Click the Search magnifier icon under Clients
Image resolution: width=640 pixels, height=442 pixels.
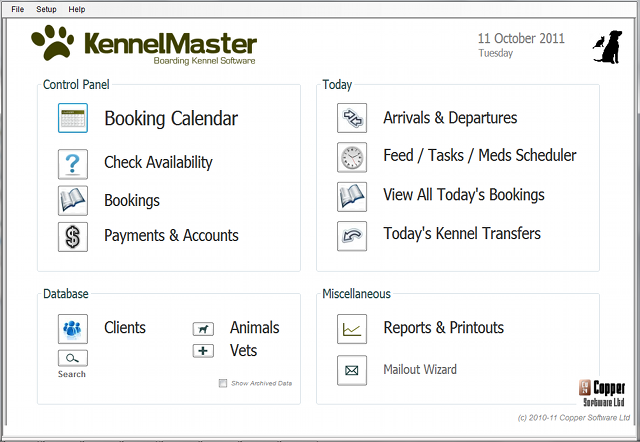tap(73, 358)
